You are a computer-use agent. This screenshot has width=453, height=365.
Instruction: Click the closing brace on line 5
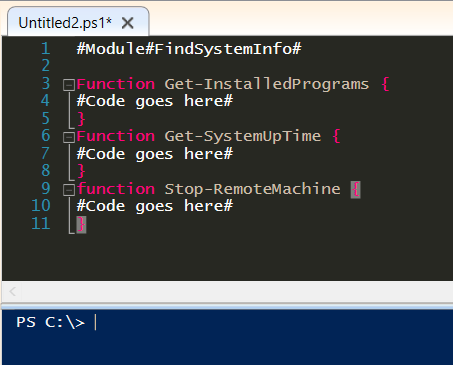[x=81, y=119]
